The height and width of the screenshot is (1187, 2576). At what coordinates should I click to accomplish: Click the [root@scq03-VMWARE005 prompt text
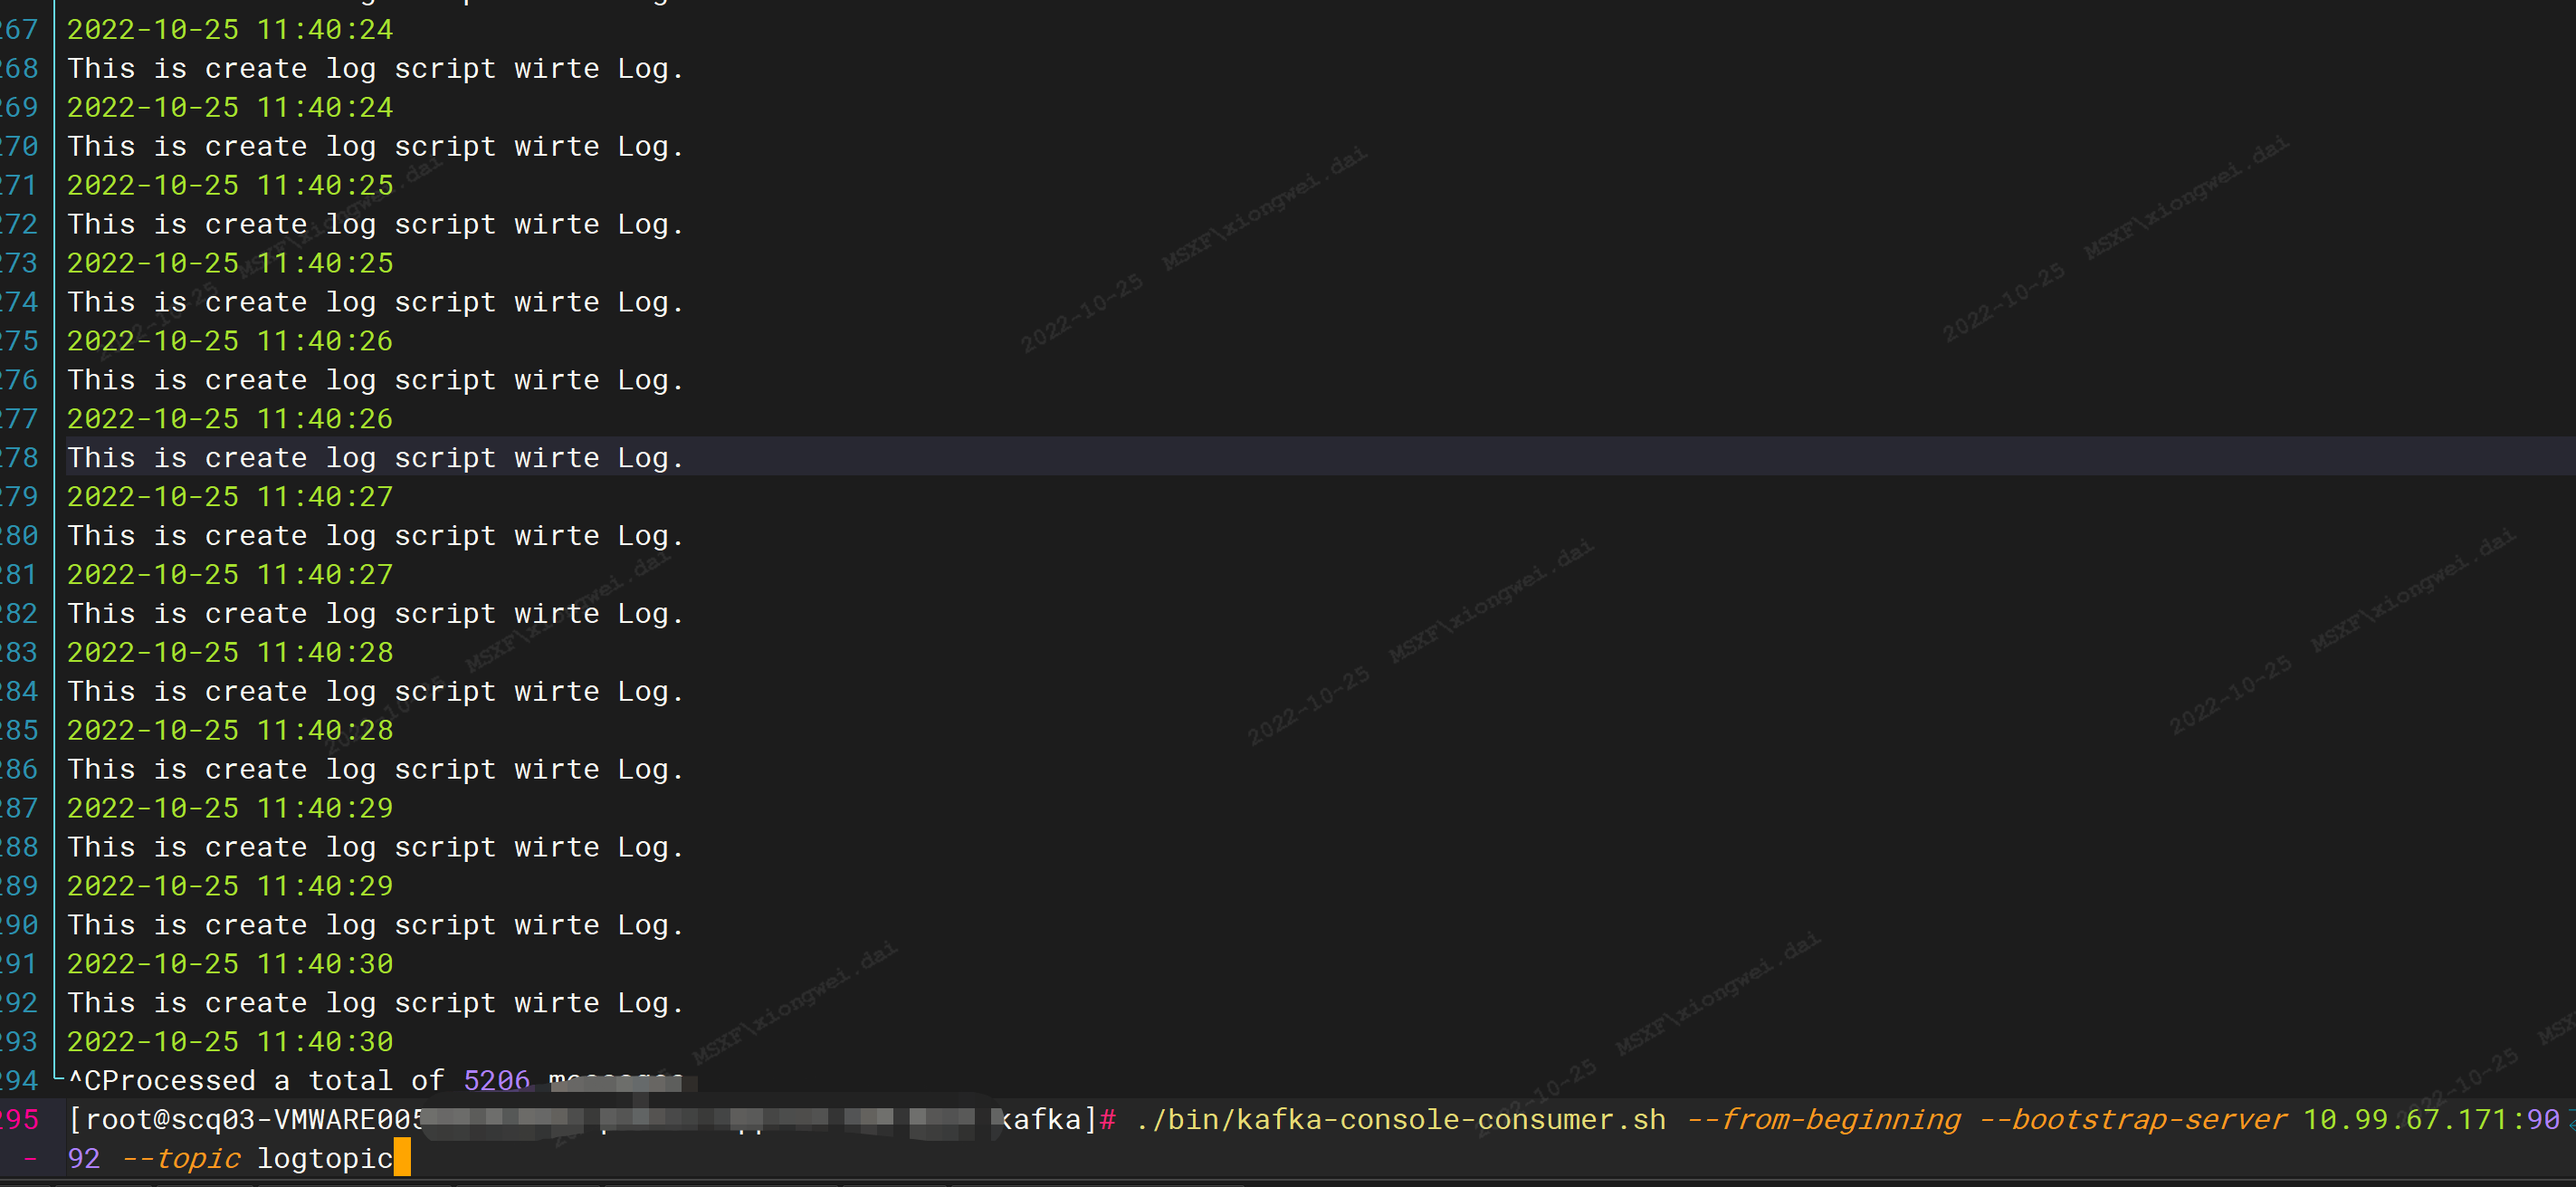tap(246, 1120)
